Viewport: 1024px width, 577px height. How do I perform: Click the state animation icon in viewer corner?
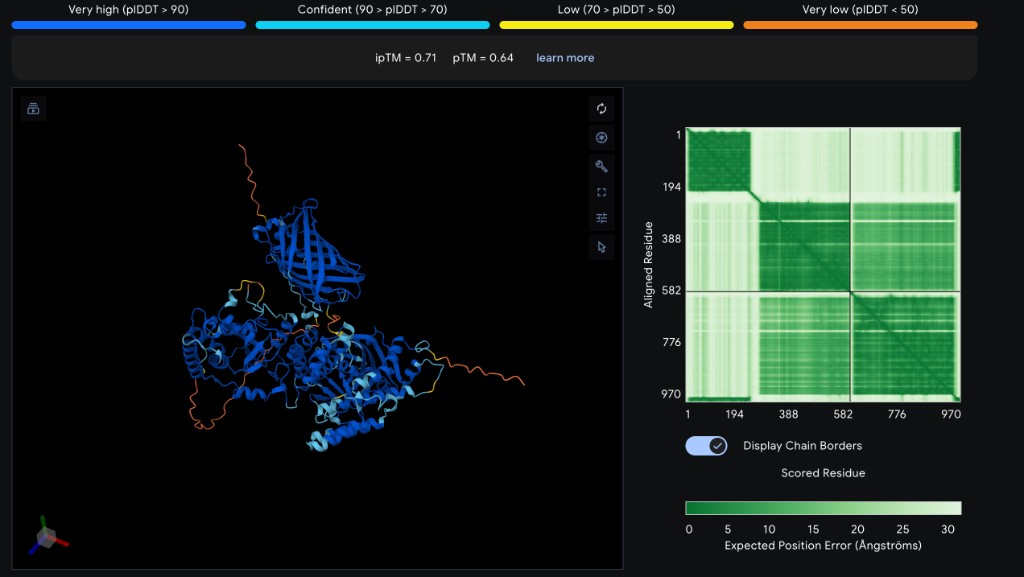pyautogui.click(x=33, y=108)
